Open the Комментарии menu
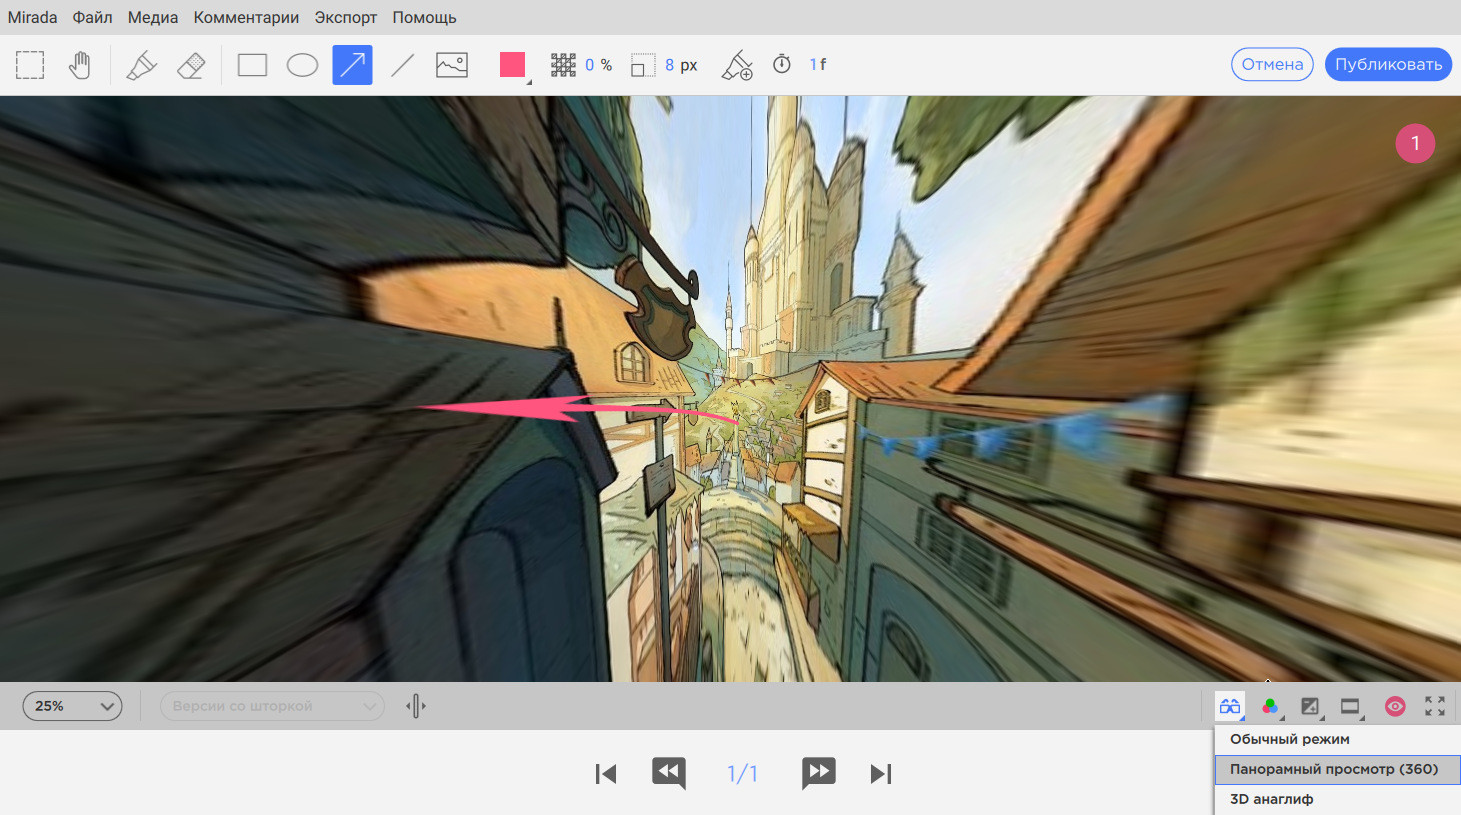1461x815 pixels. click(x=246, y=17)
